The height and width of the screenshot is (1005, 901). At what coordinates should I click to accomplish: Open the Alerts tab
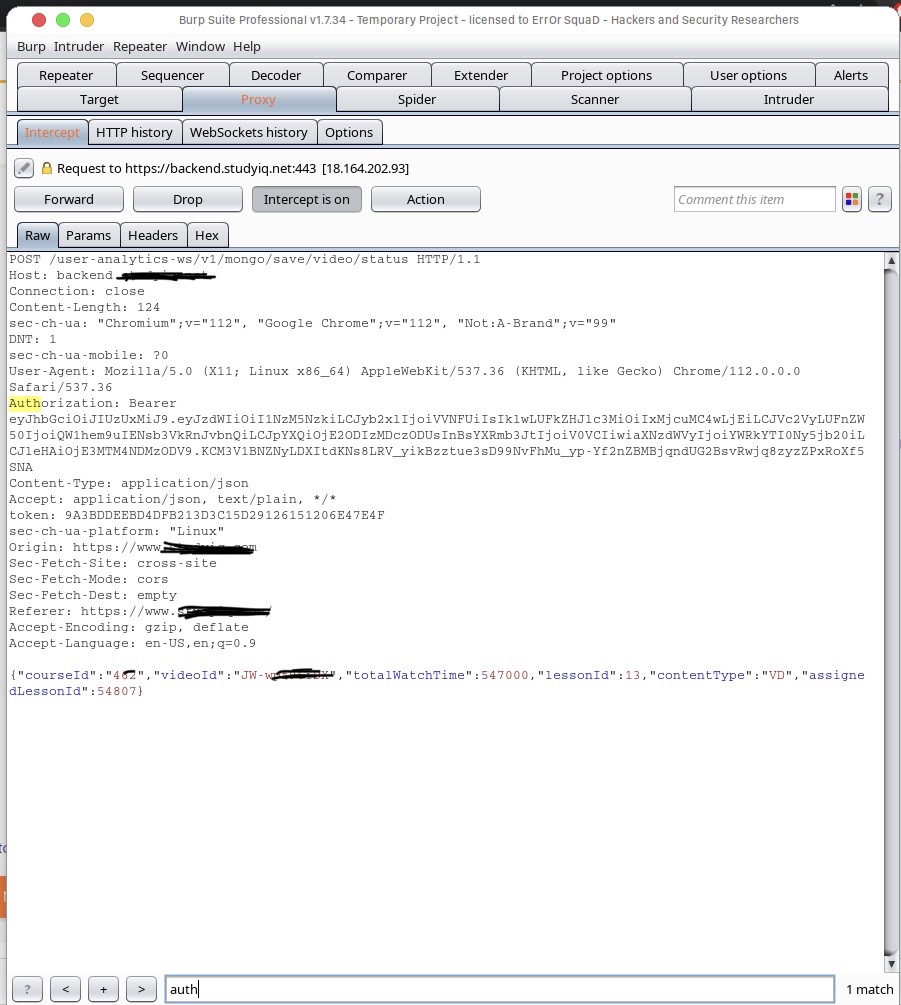(x=850, y=75)
